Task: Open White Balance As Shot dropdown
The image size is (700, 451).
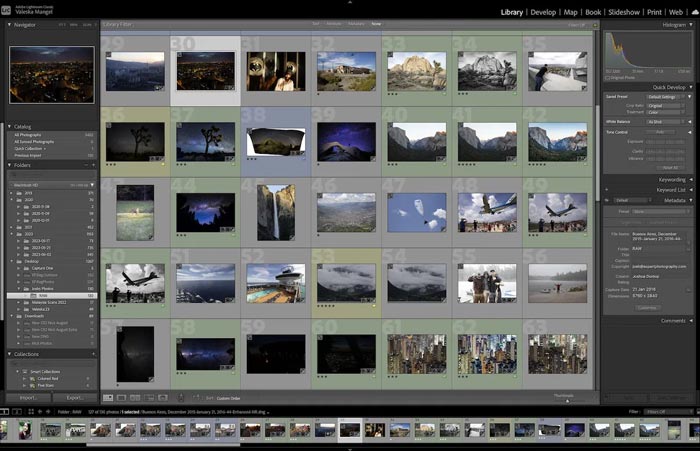Action: 665,121
